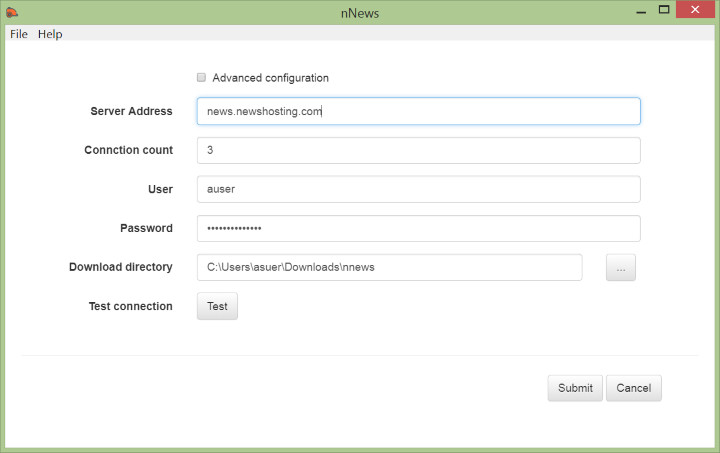Select the User text field

coord(418,189)
